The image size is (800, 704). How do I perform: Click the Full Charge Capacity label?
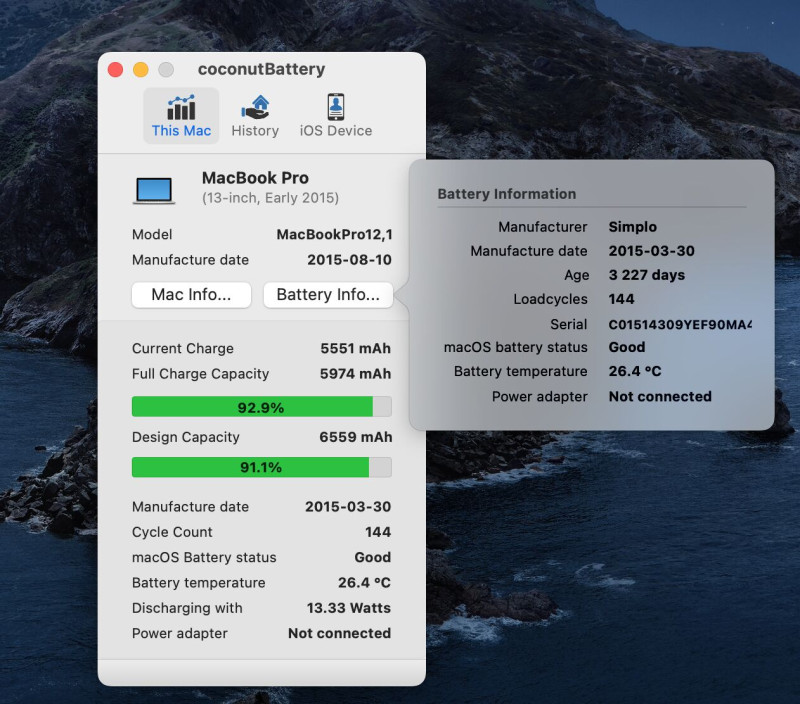[x=201, y=374]
